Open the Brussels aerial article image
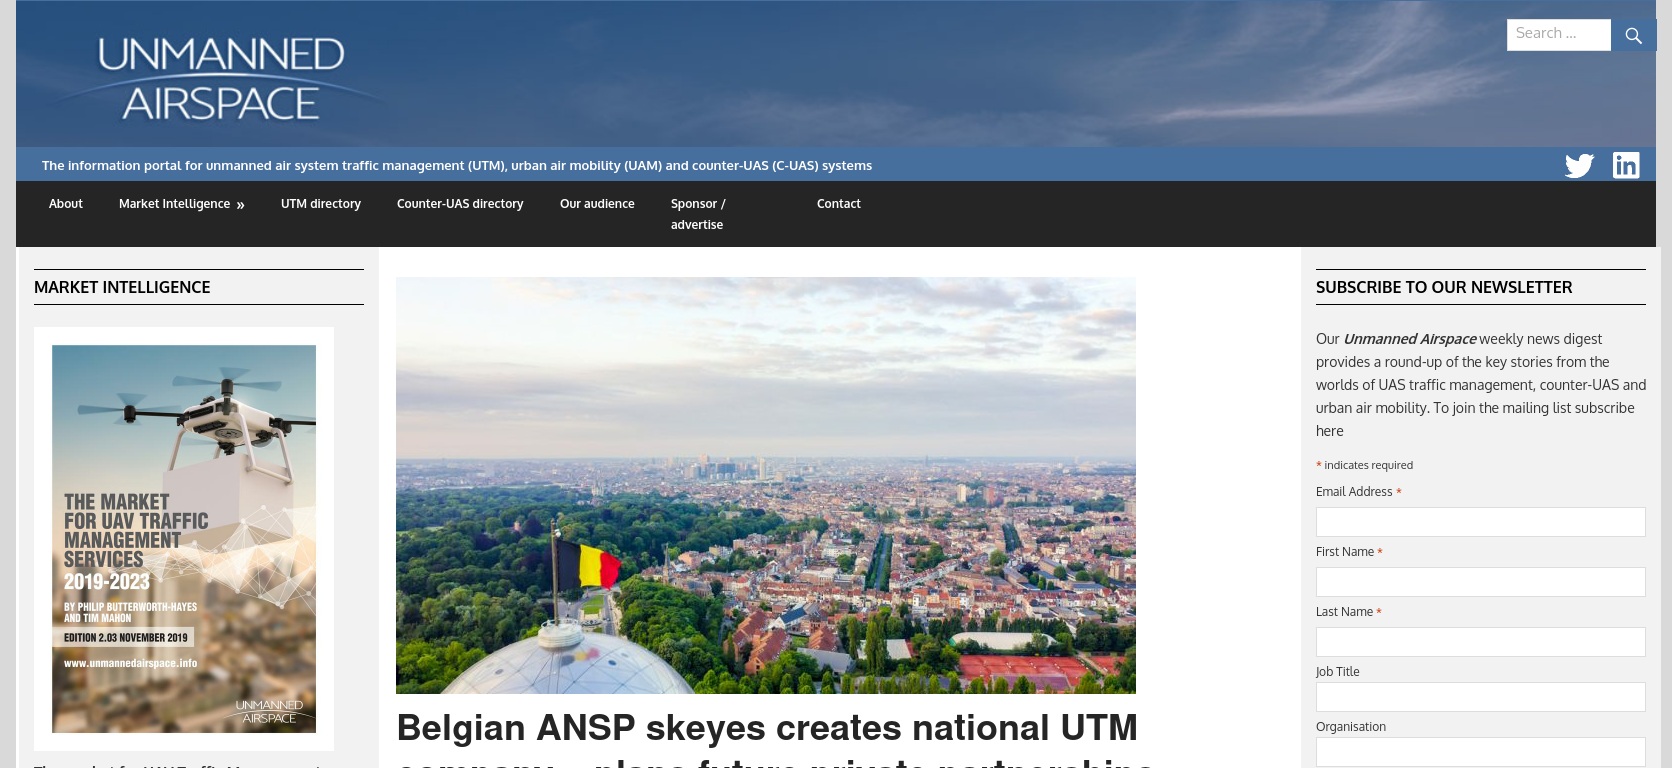This screenshot has width=1672, height=768. 766,485
